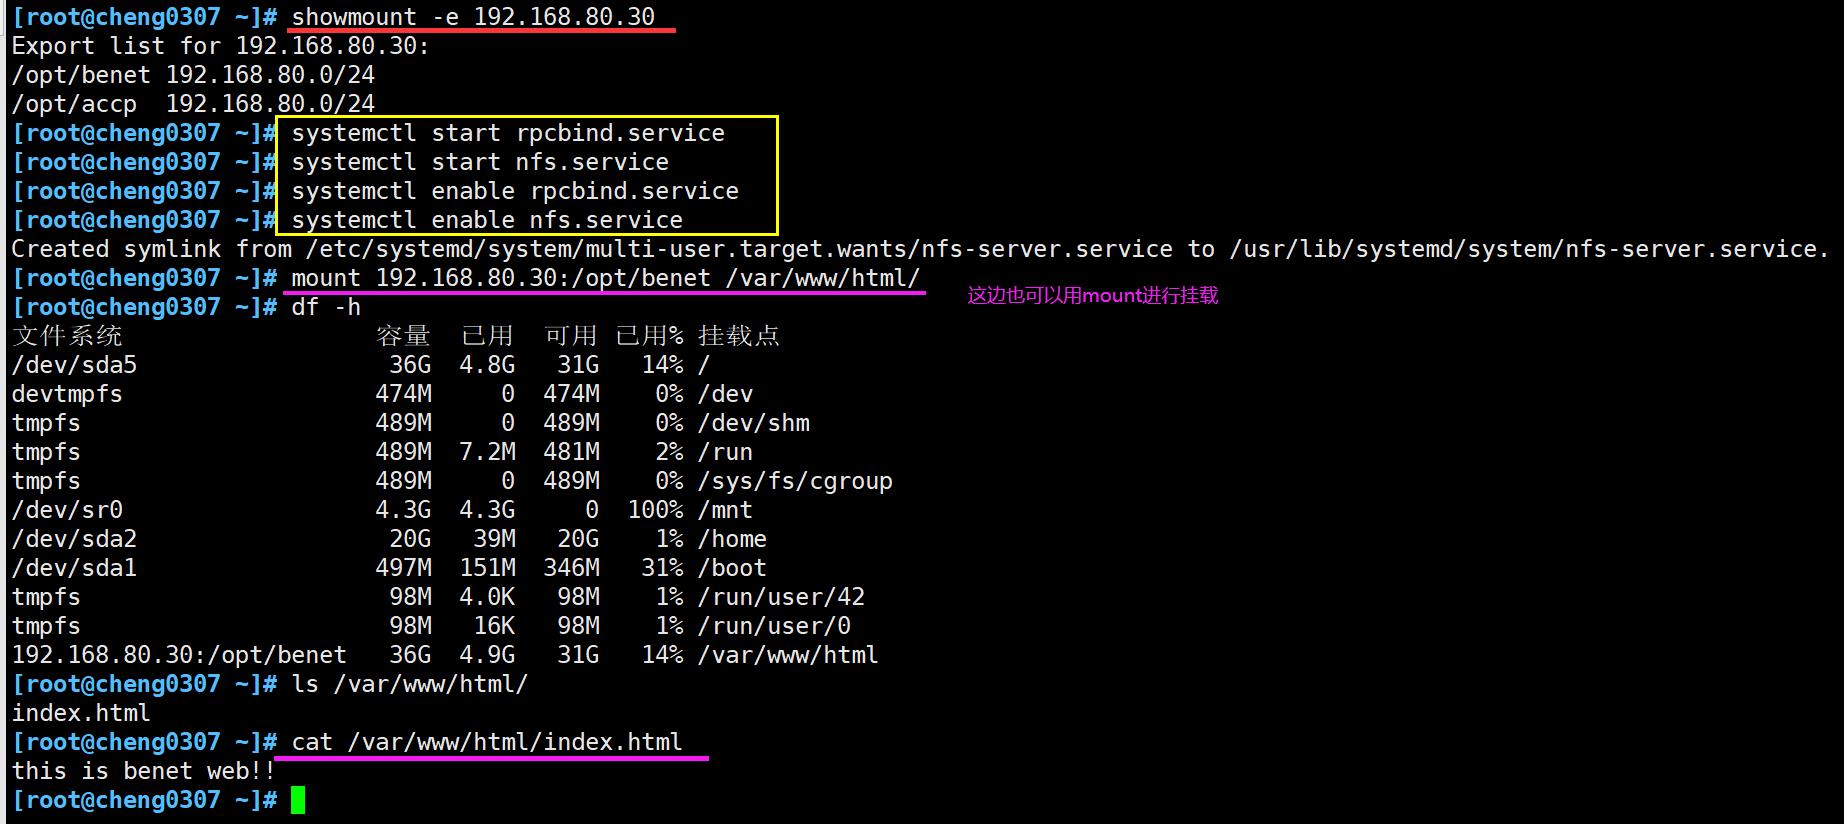Click the 可用 column header

[x=571, y=336]
